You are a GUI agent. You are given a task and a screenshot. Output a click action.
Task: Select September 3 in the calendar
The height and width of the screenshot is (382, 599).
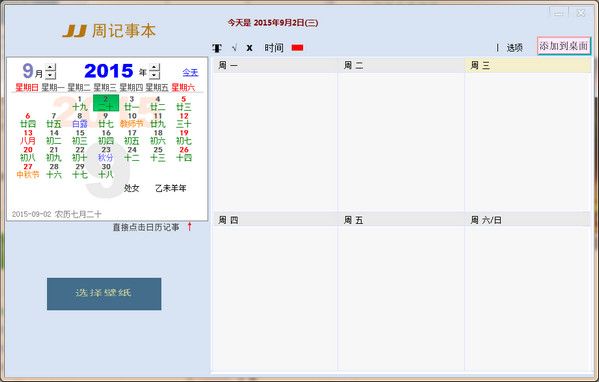pyautogui.click(x=132, y=103)
